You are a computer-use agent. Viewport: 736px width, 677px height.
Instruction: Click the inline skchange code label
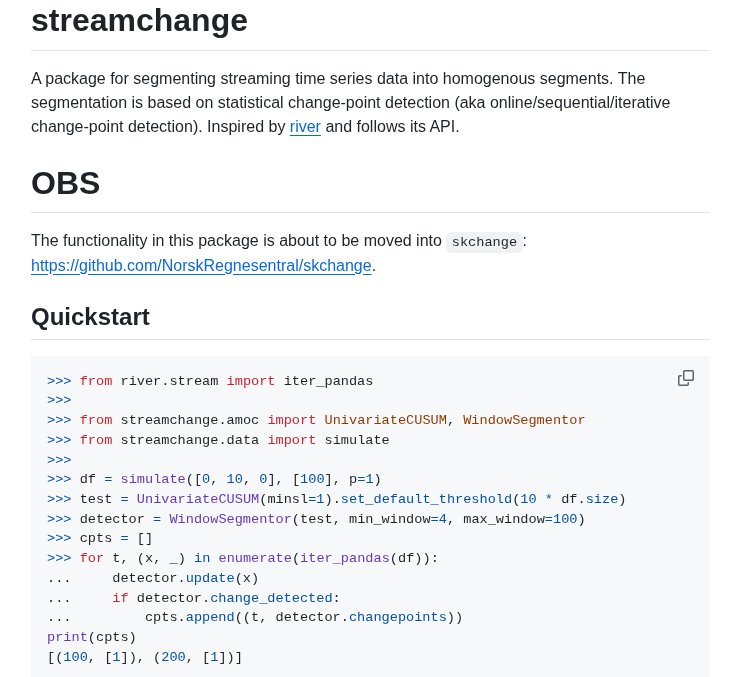pos(484,242)
